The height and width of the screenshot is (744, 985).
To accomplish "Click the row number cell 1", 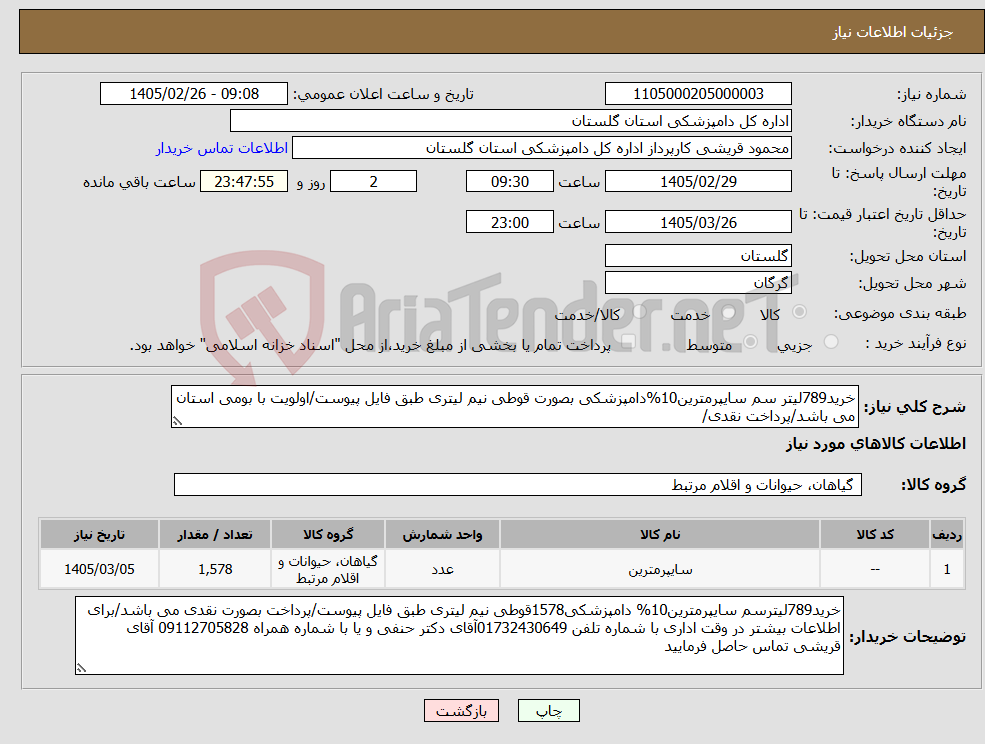I will [x=947, y=569].
